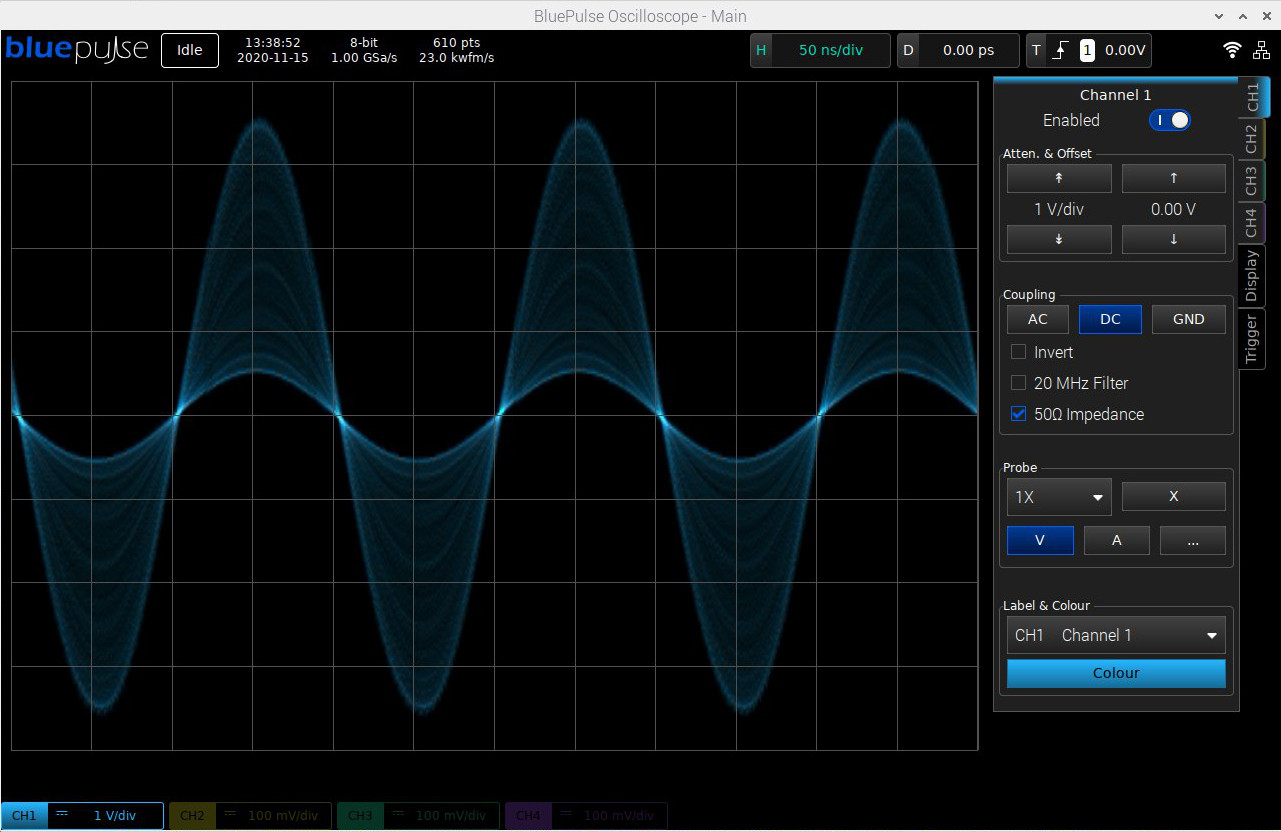The width and height of the screenshot is (1281, 832).
Task: Switch to the CH2 side tab
Action: click(x=1252, y=139)
